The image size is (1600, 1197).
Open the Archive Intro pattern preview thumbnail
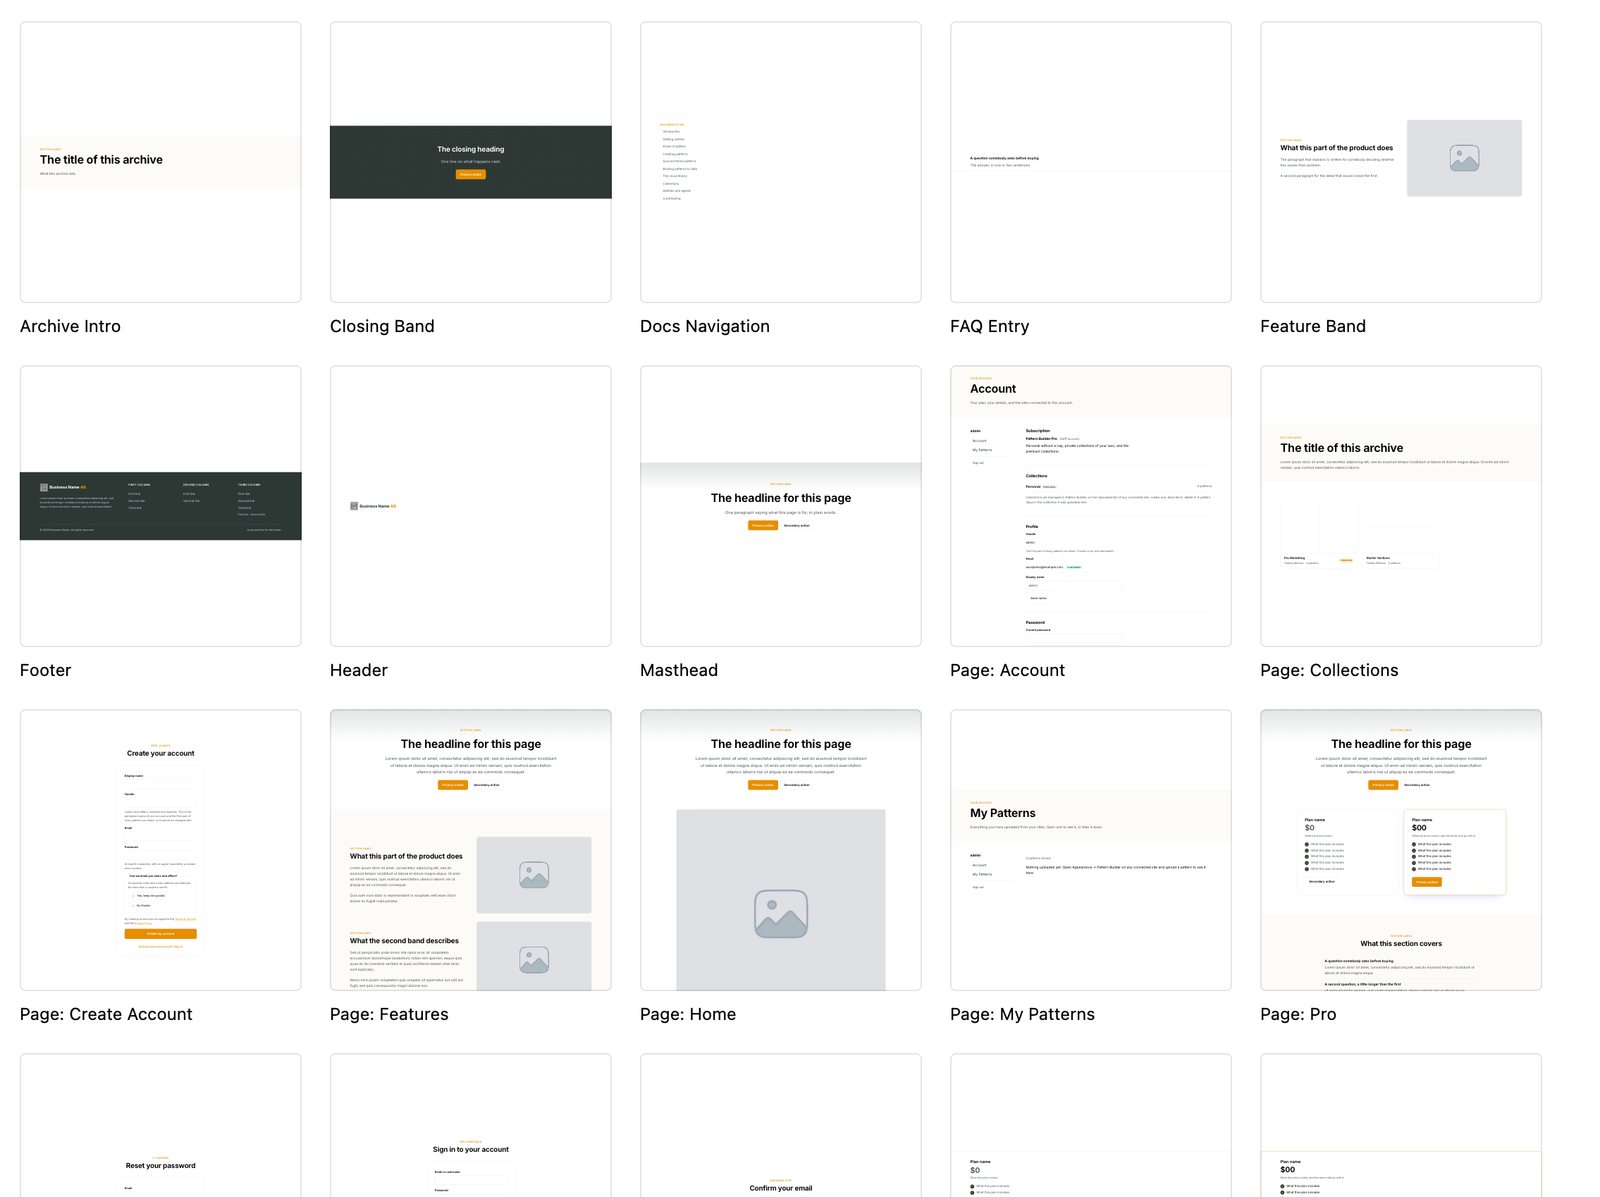pos(160,162)
